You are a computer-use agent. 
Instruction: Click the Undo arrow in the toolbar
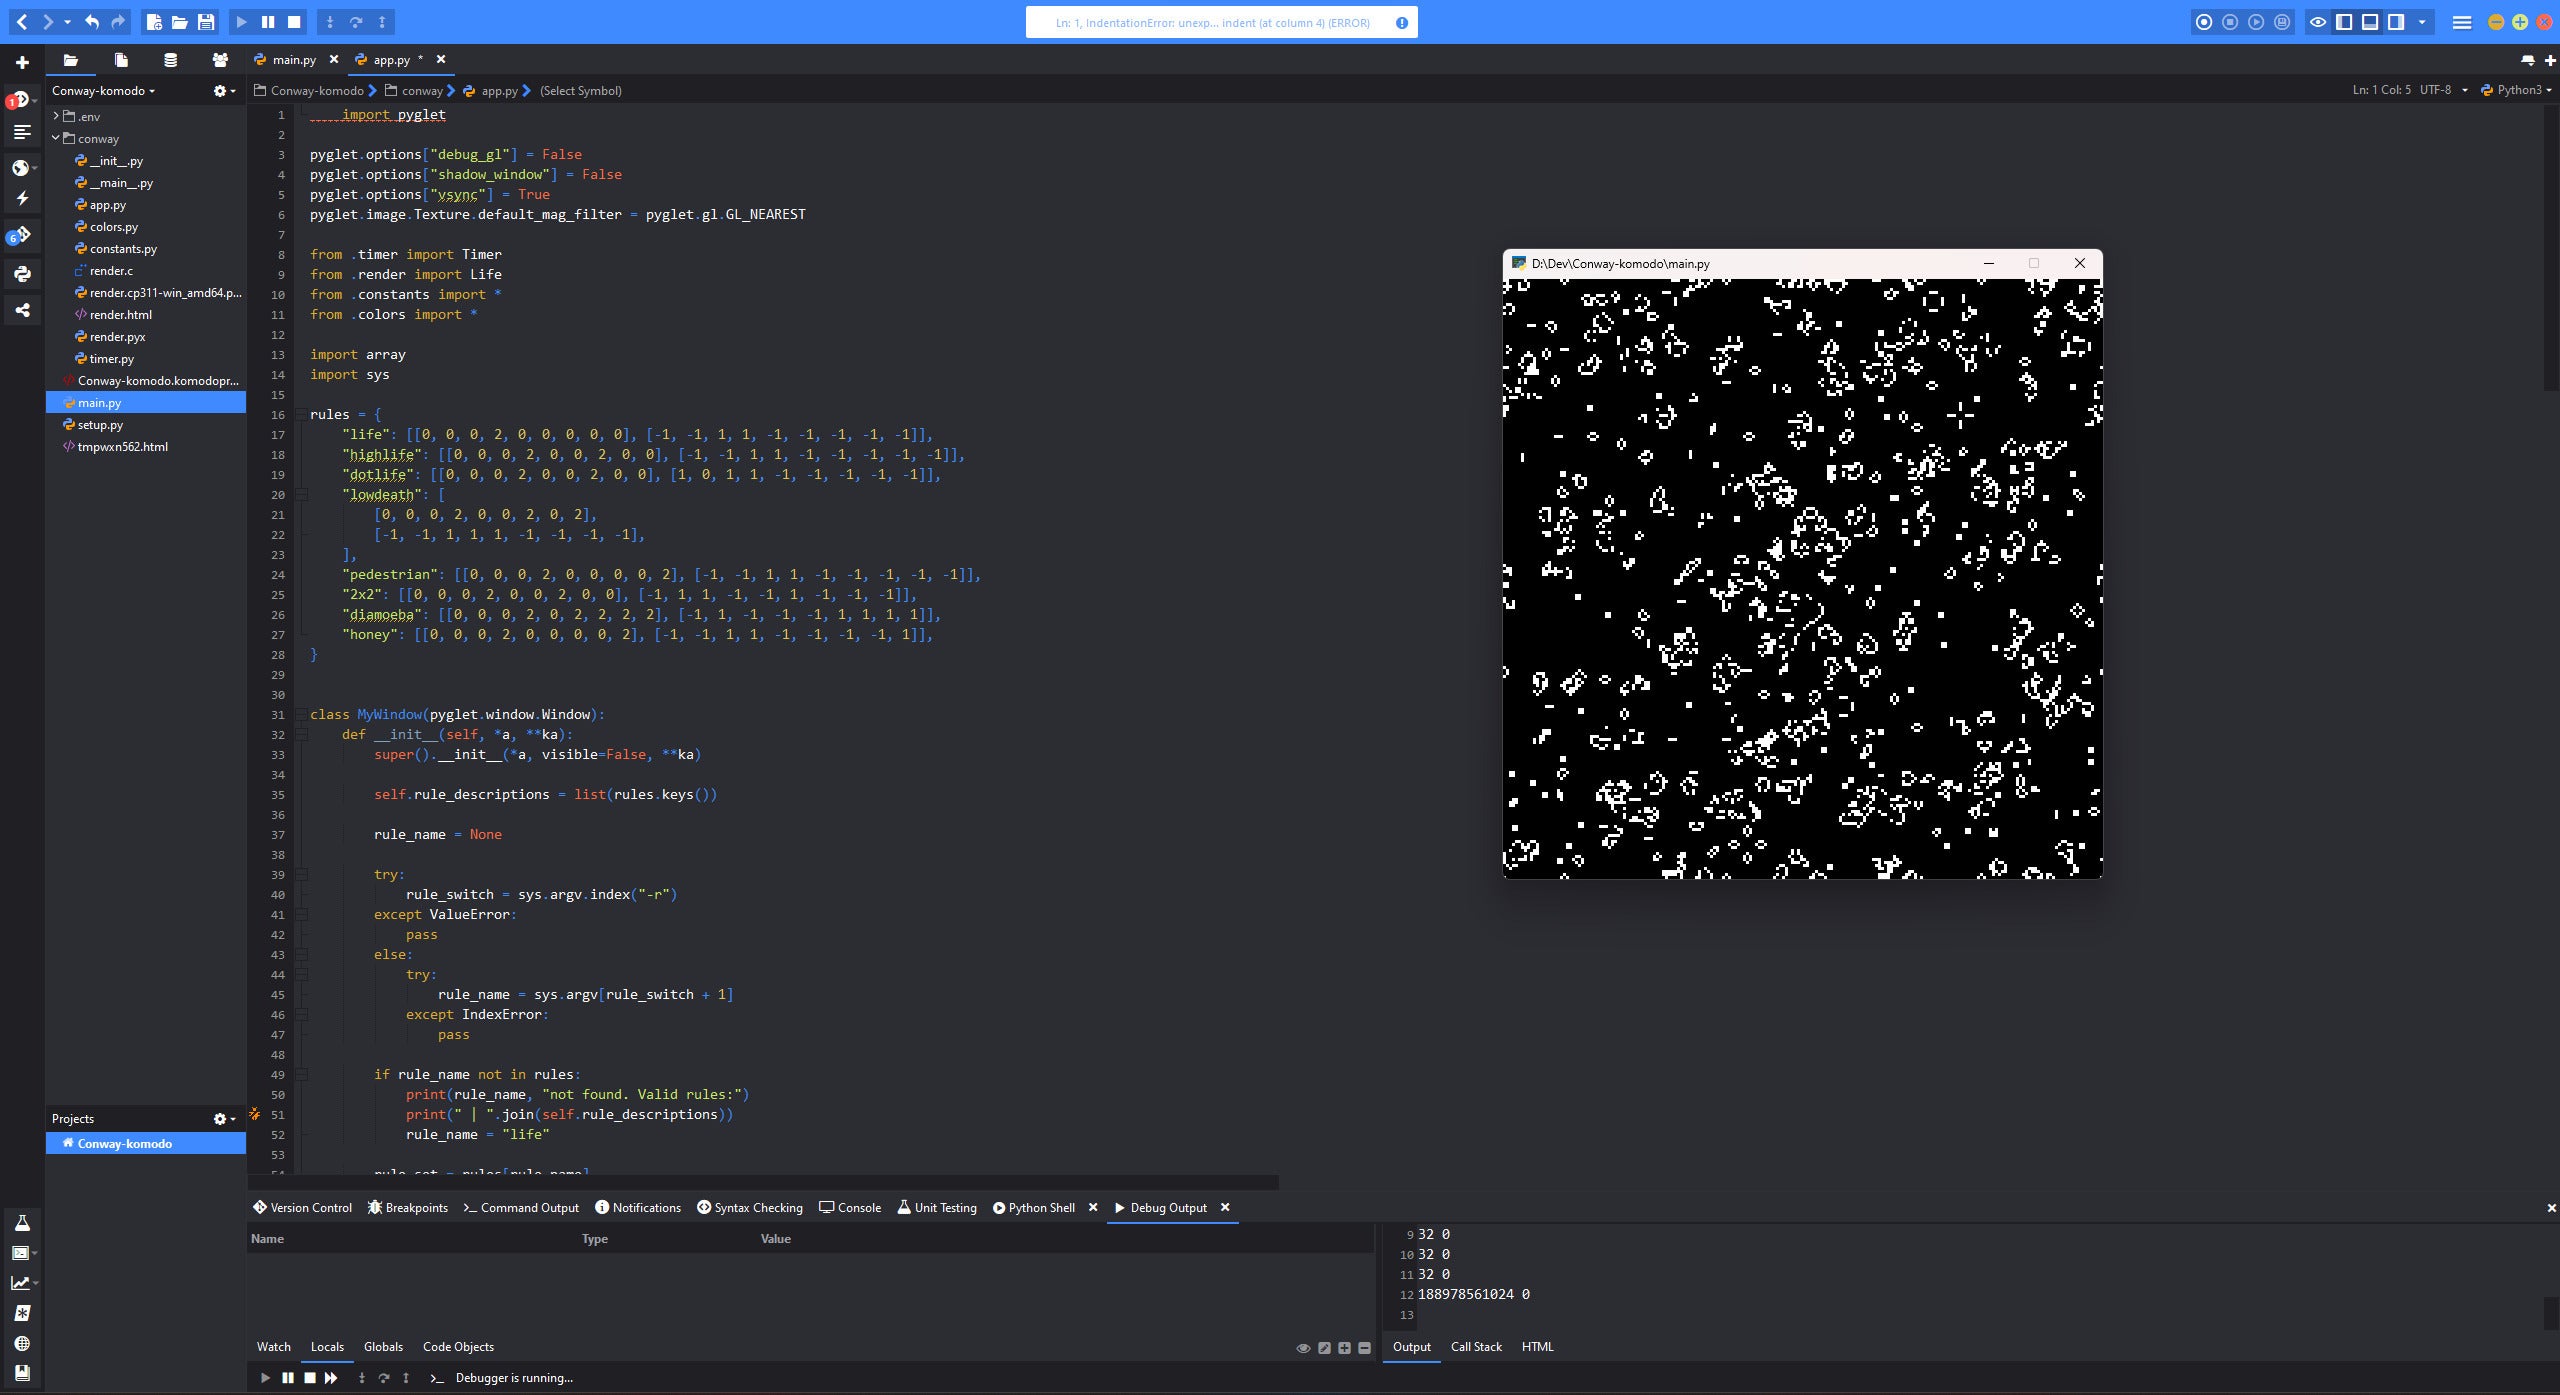click(92, 22)
